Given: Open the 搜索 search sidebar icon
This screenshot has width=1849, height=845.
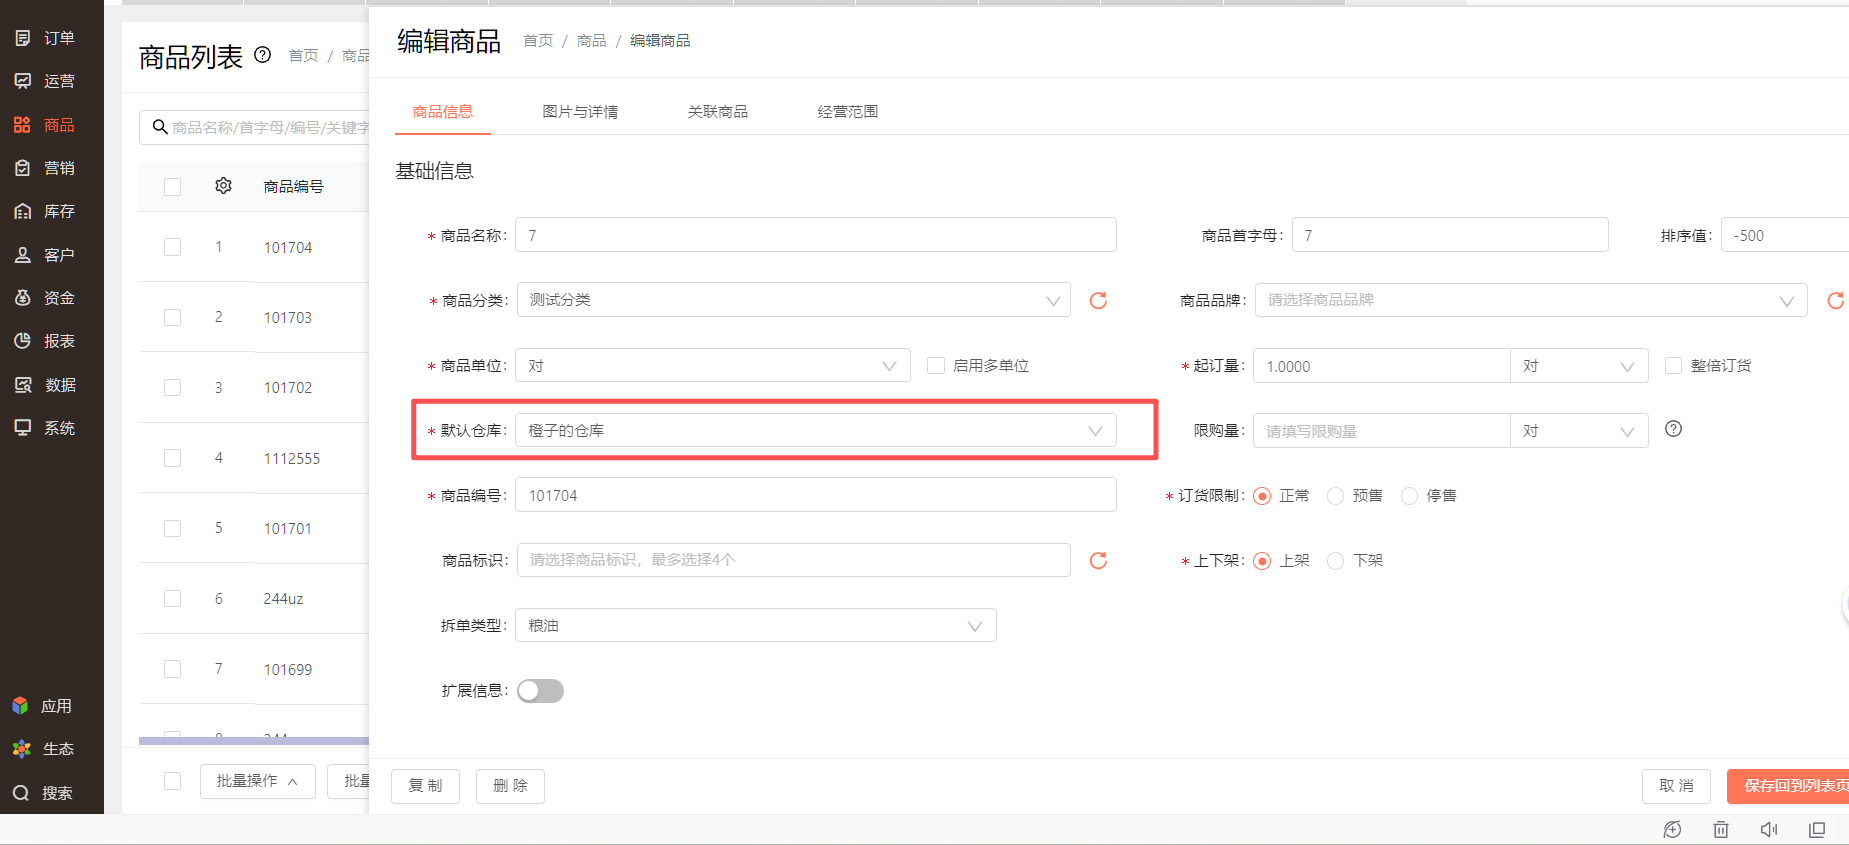Looking at the screenshot, I should click(x=21, y=793).
